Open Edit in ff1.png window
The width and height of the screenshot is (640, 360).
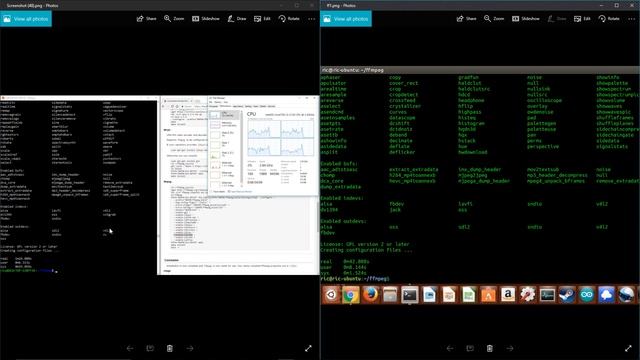pyautogui.click(x=582, y=19)
